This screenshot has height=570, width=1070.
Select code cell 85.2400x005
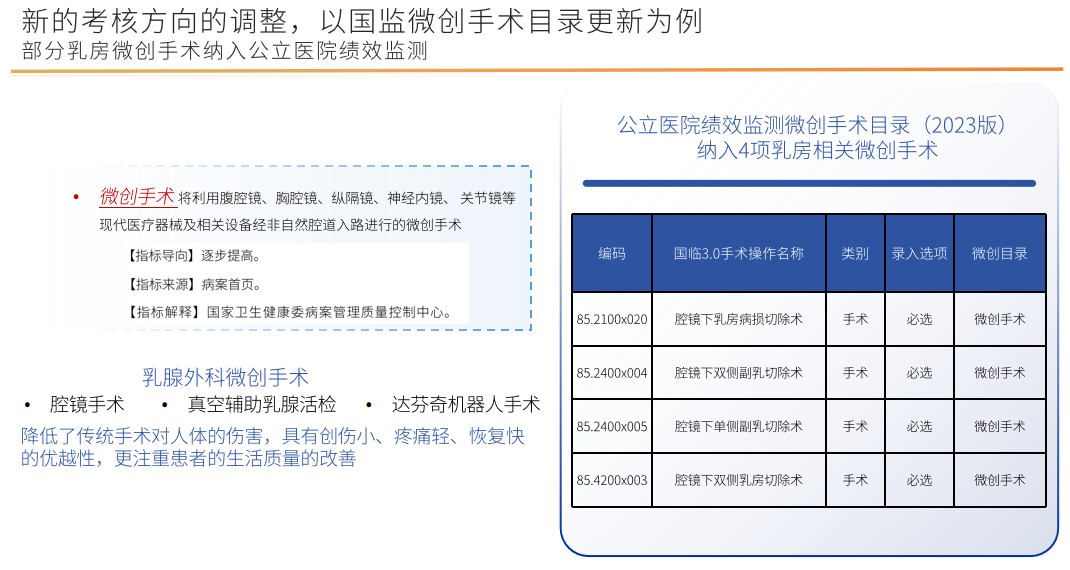point(612,427)
